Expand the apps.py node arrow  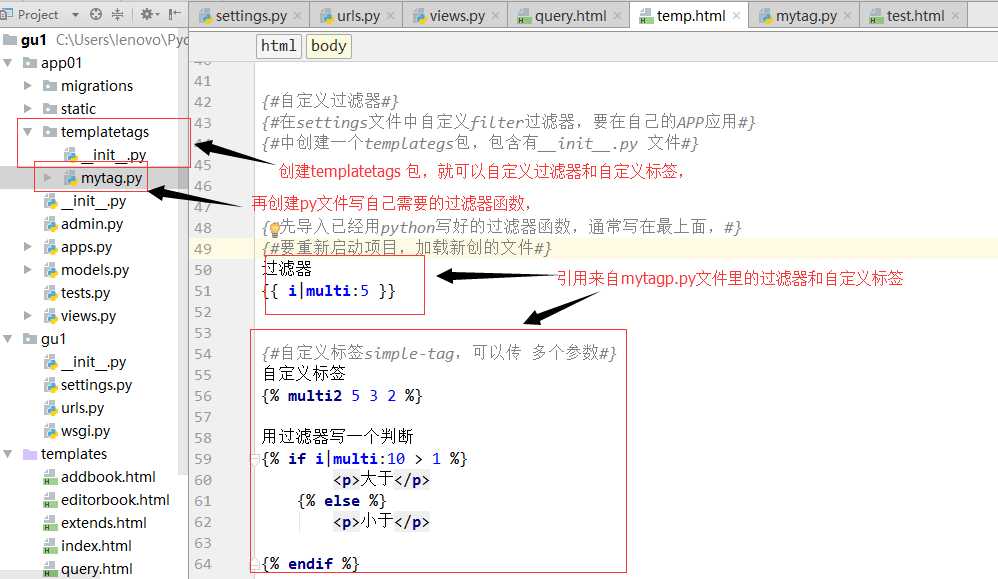pyautogui.click(x=27, y=246)
